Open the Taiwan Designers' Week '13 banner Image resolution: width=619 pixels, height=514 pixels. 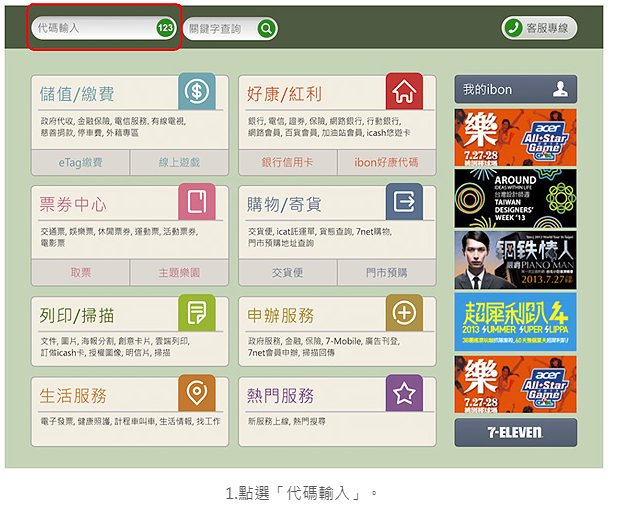point(516,199)
